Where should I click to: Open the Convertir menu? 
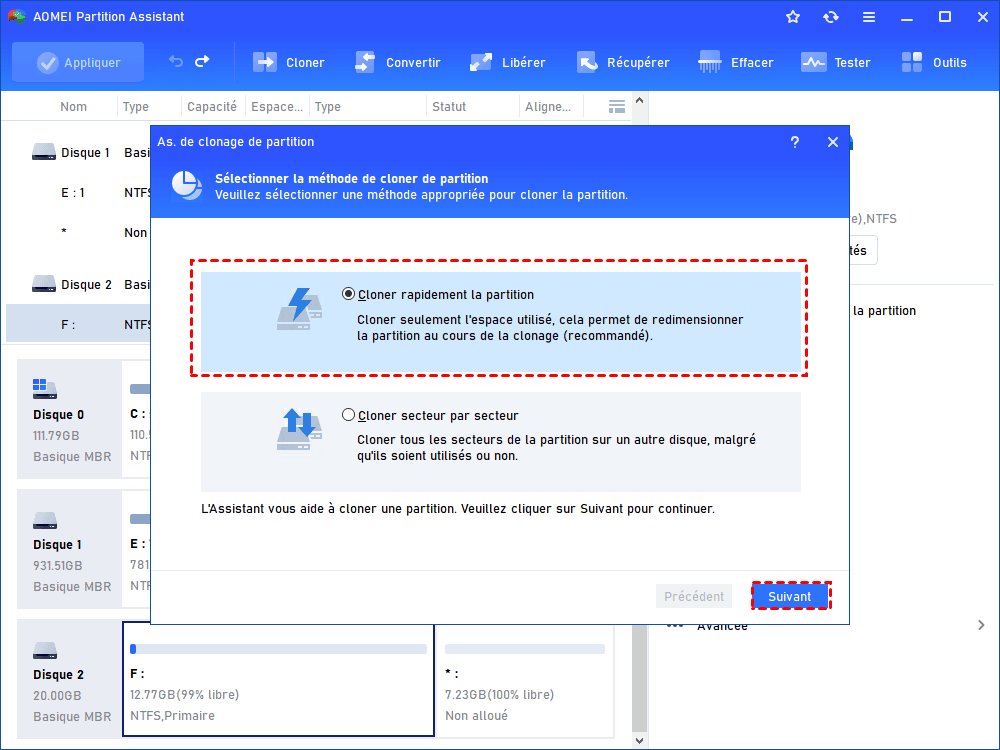397,62
